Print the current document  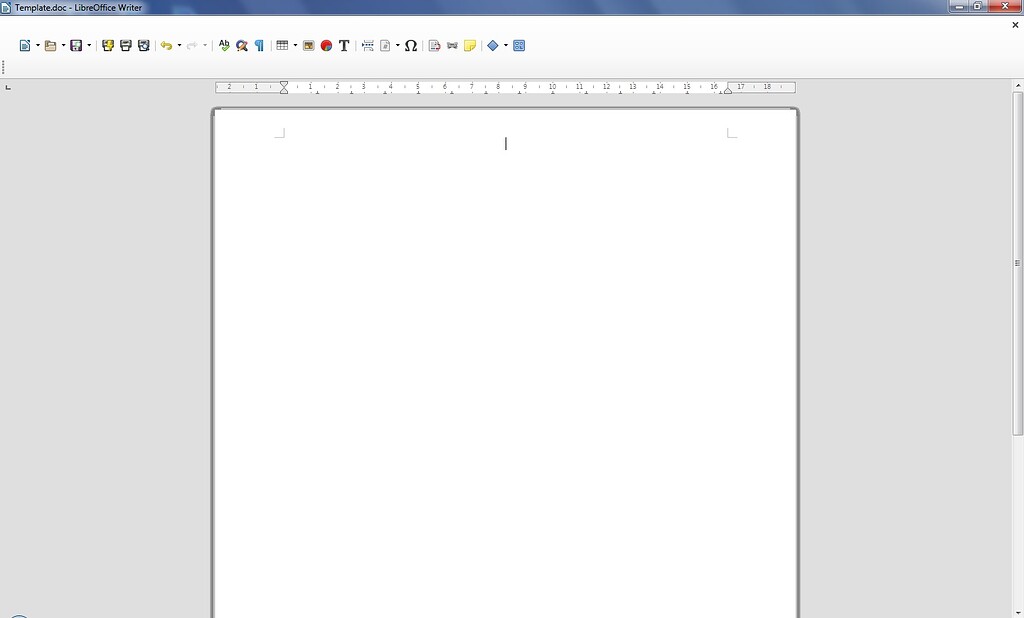(125, 45)
